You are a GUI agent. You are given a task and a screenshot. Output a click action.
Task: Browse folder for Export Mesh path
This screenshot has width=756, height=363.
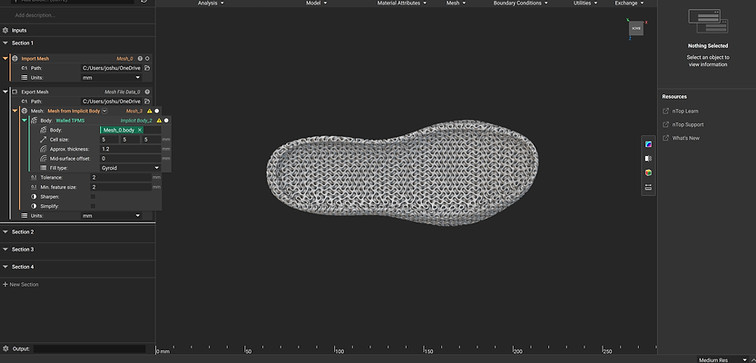(x=148, y=101)
